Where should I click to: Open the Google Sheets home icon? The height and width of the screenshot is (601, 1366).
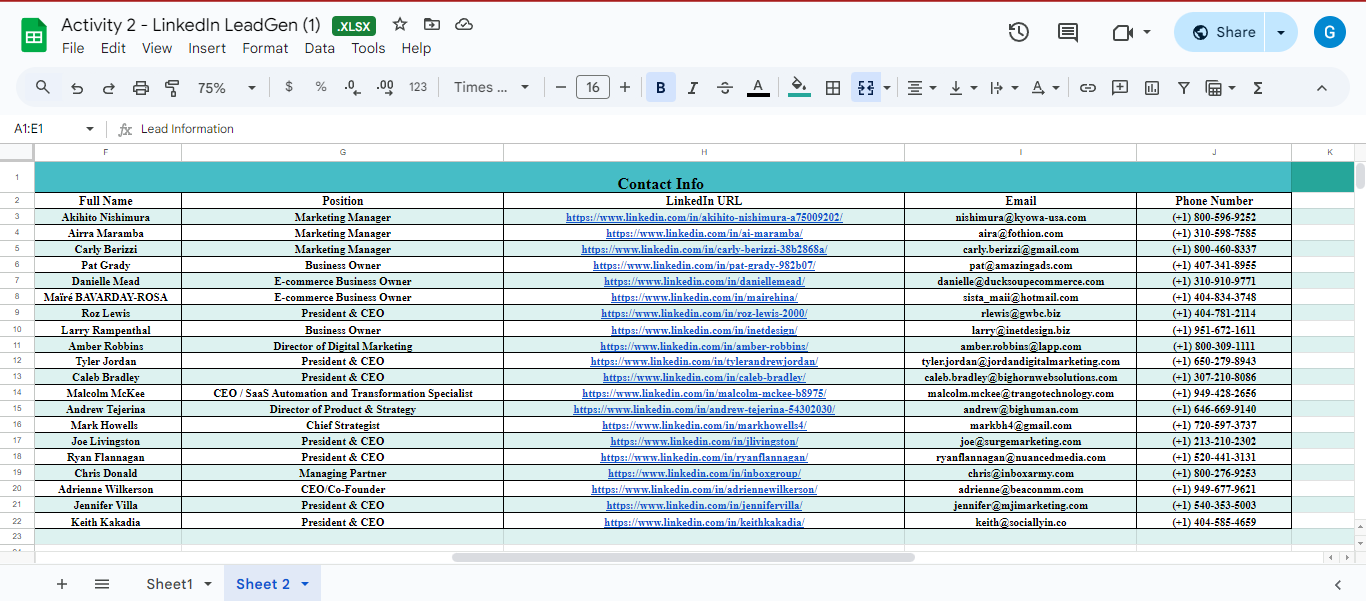click(x=35, y=37)
